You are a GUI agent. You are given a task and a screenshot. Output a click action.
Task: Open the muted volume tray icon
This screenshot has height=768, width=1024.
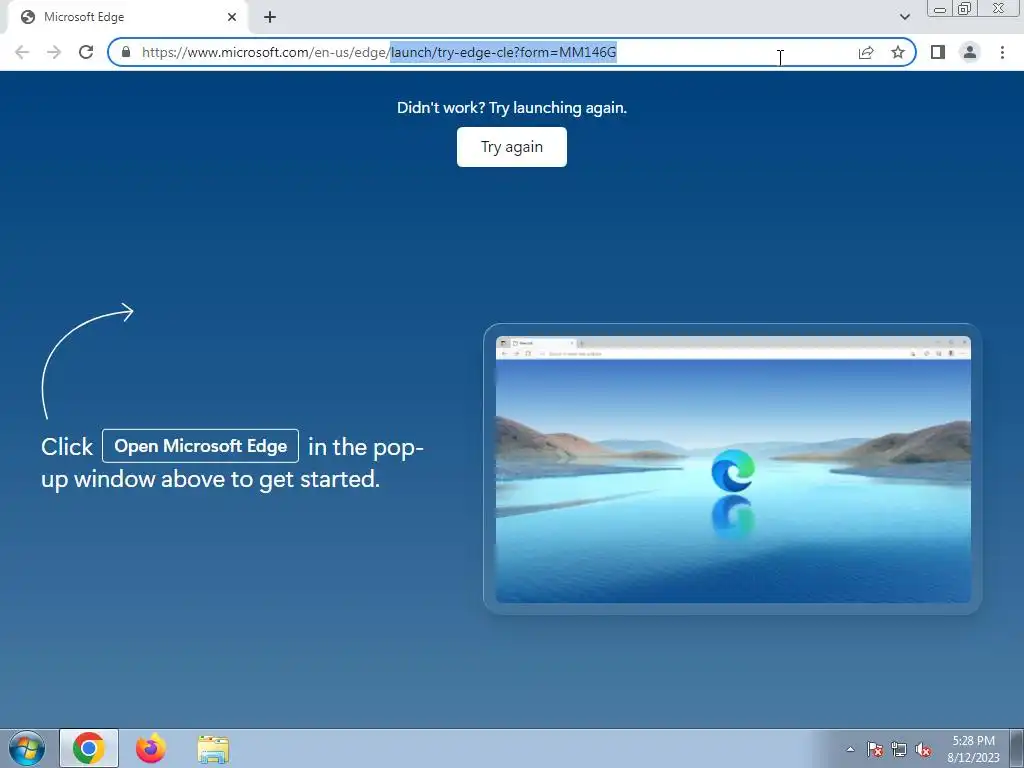click(x=923, y=749)
